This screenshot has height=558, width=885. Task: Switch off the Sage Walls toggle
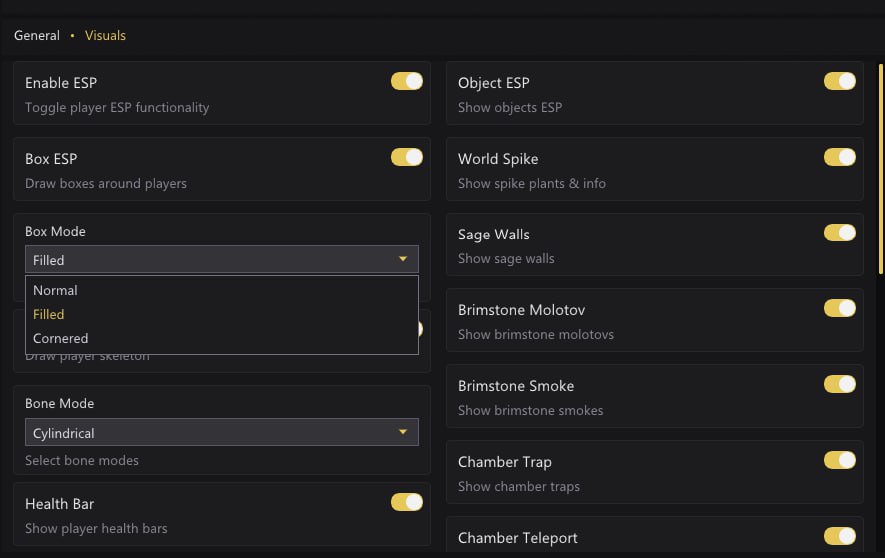(839, 233)
